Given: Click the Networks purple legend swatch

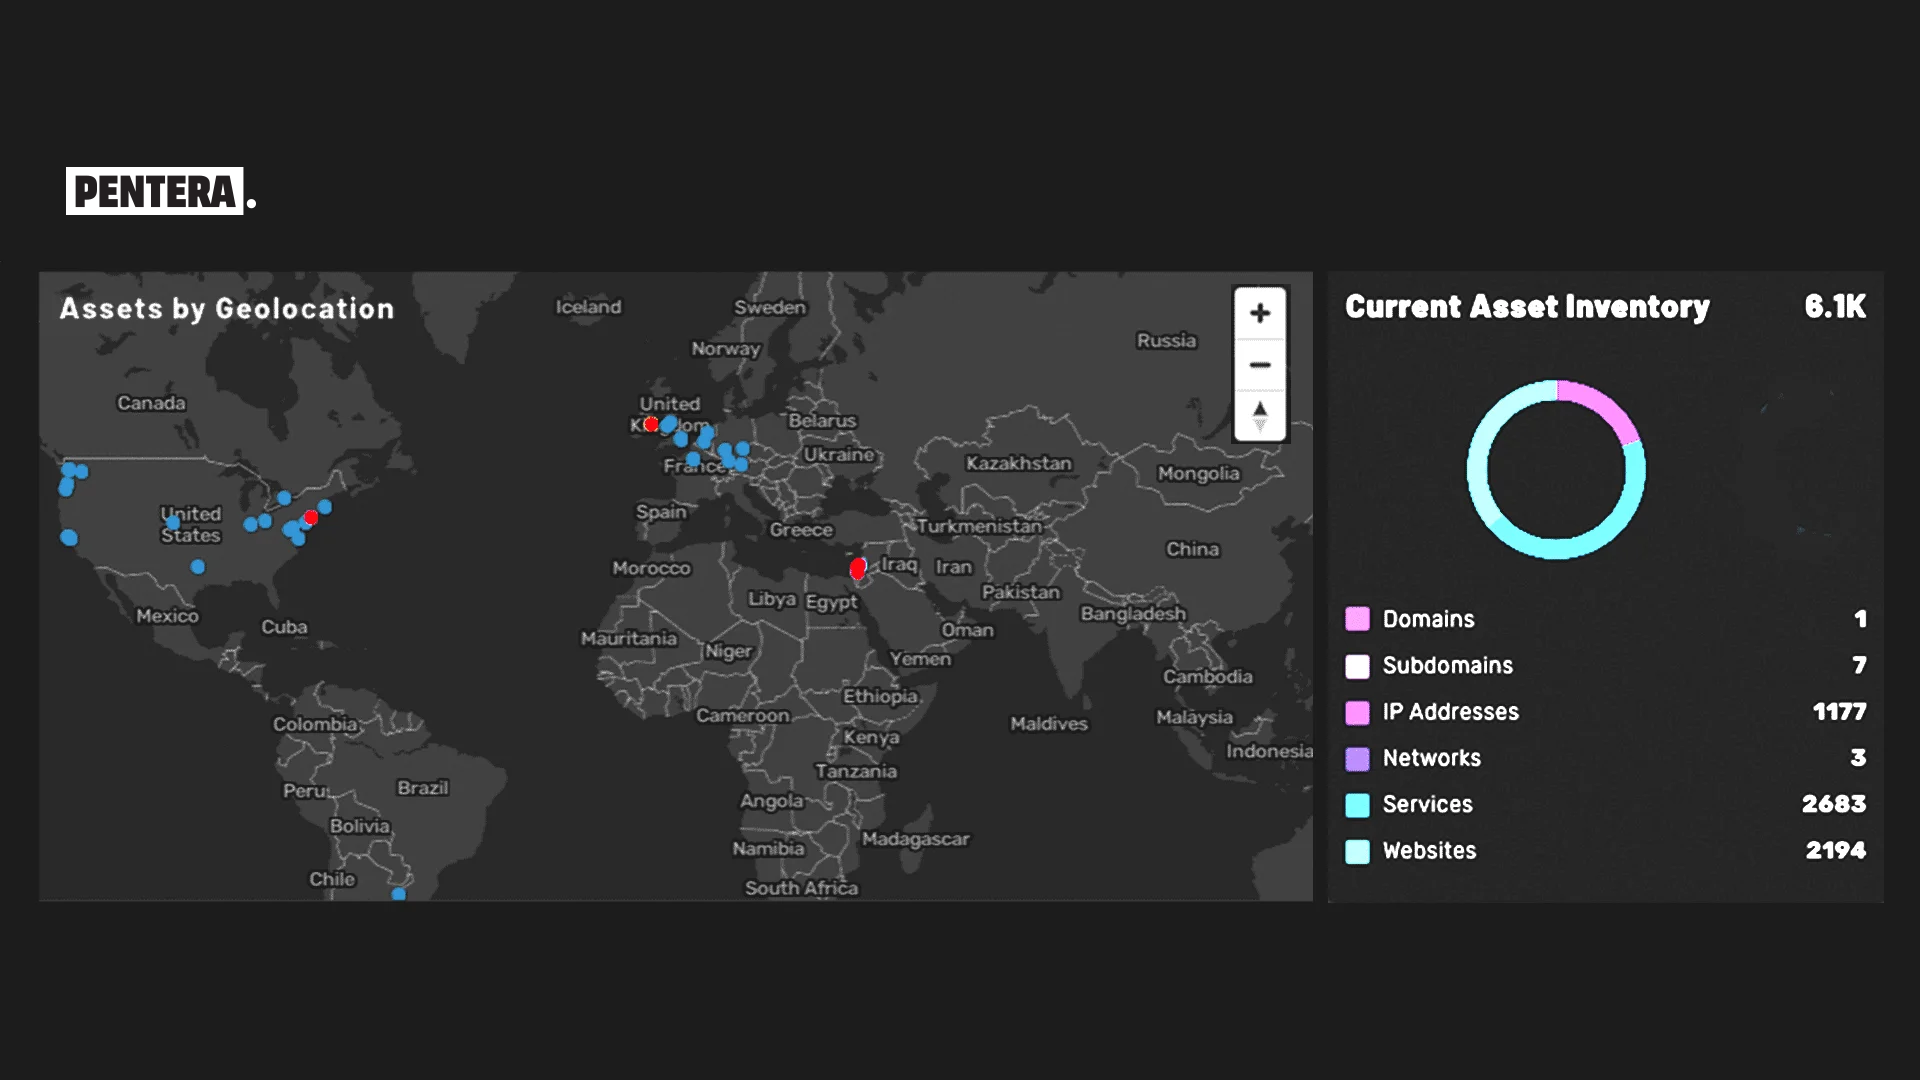Looking at the screenshot, I should [x=1357, y=758].
